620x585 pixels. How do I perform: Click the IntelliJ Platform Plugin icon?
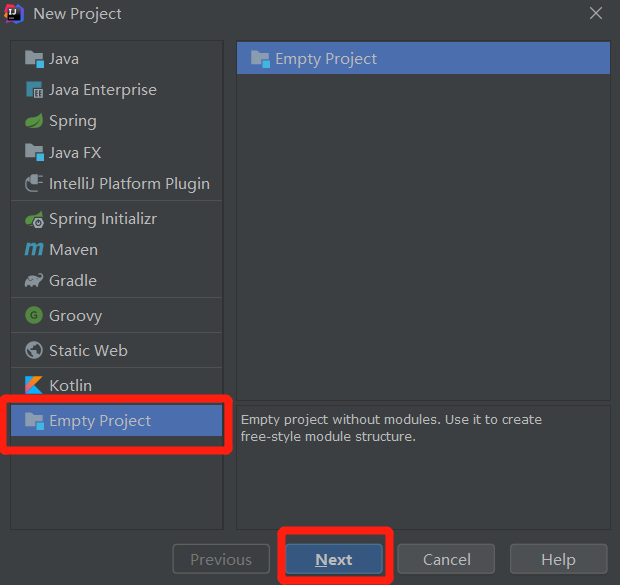pos(34,183)
